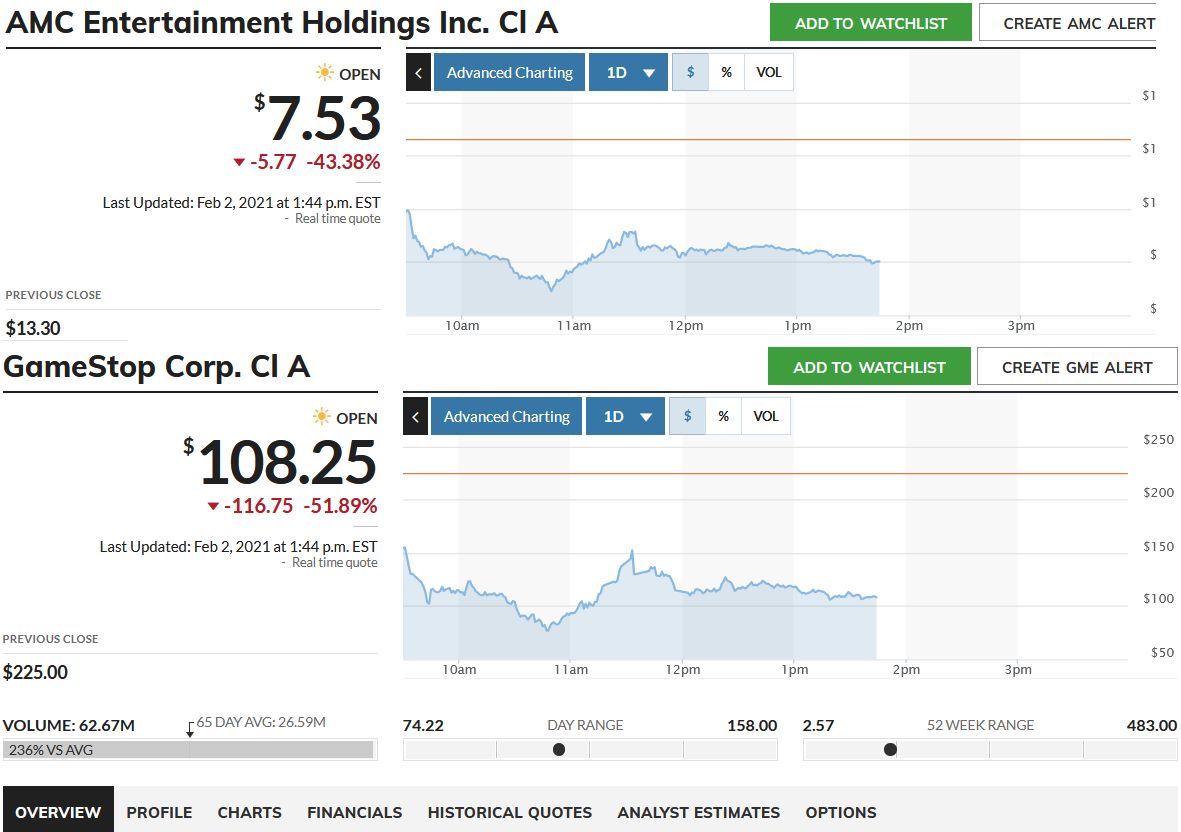
Task: Show volume on the AMC chart
Action: pyautogui.click(x=769, y=73)
